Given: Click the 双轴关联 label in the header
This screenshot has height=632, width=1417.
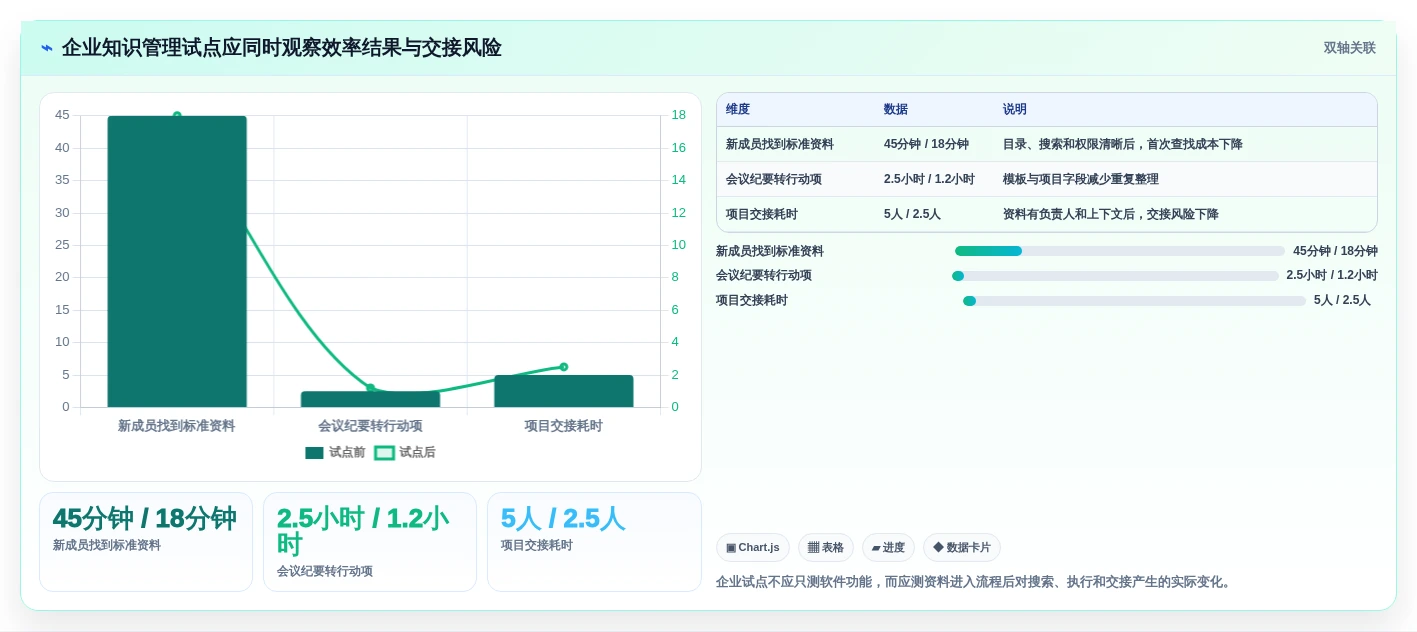Looking at the screenshot, I should tap(1349, 48).
